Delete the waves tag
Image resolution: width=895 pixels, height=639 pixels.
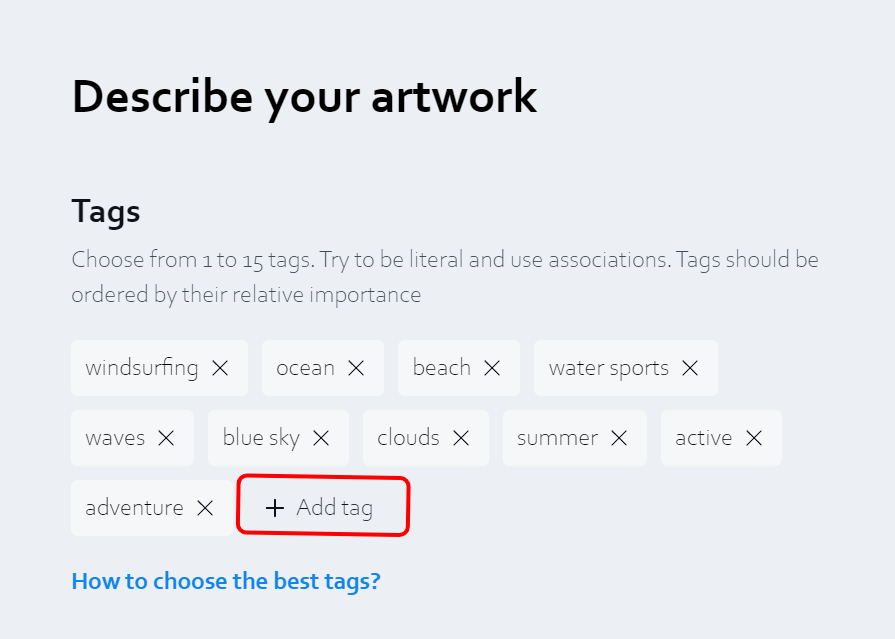click(166, 438)
